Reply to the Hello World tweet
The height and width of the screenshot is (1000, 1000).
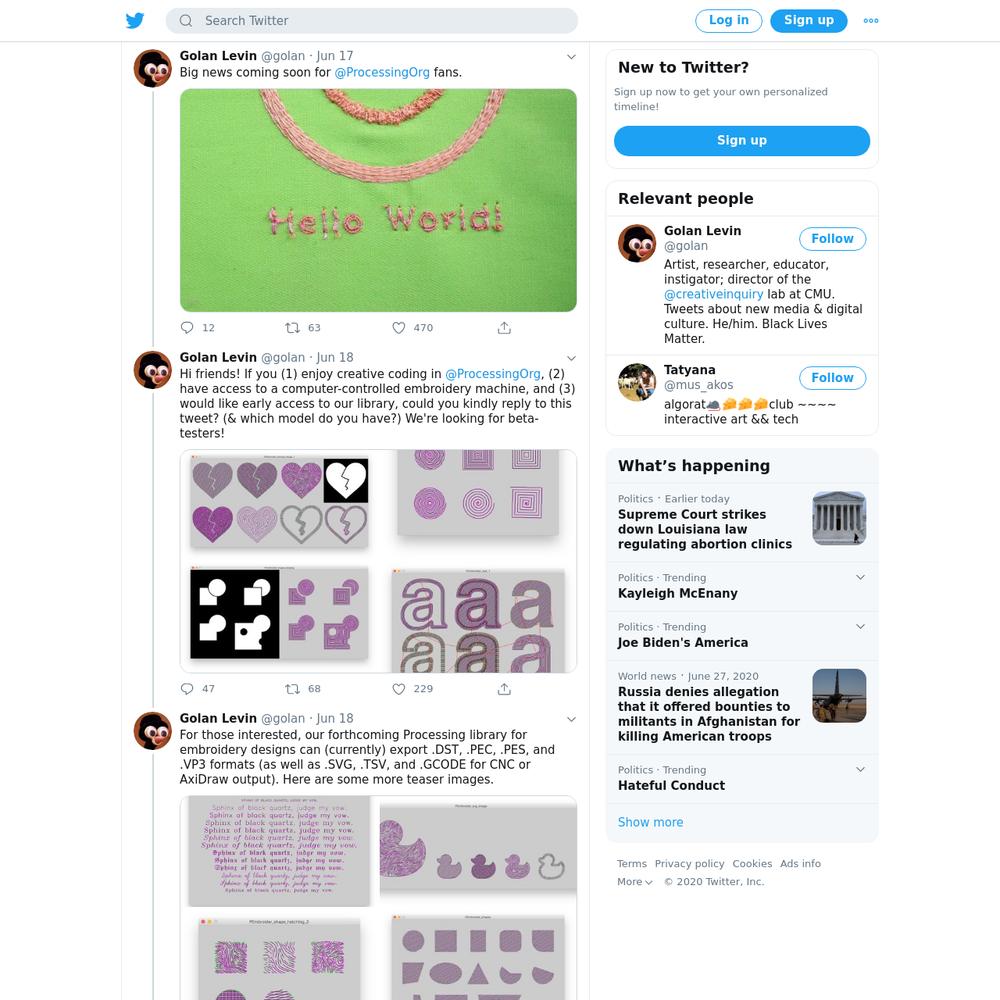pyautogui.click(x=187, y=328)
